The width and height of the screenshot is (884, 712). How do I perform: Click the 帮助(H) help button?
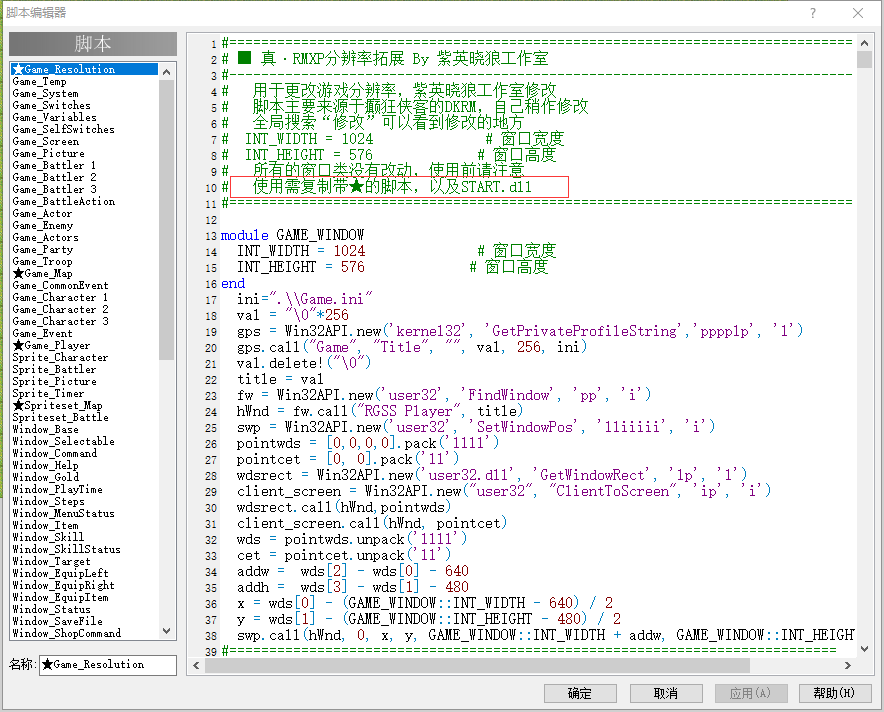click(834, 693)
